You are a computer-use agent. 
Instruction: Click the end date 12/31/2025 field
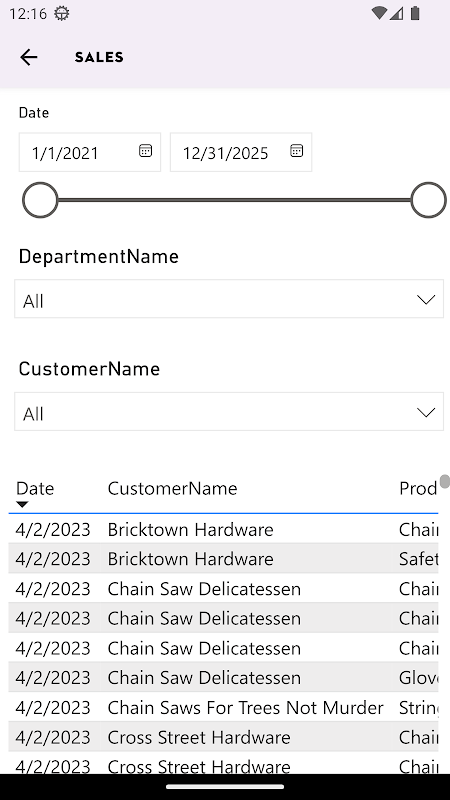241,152
